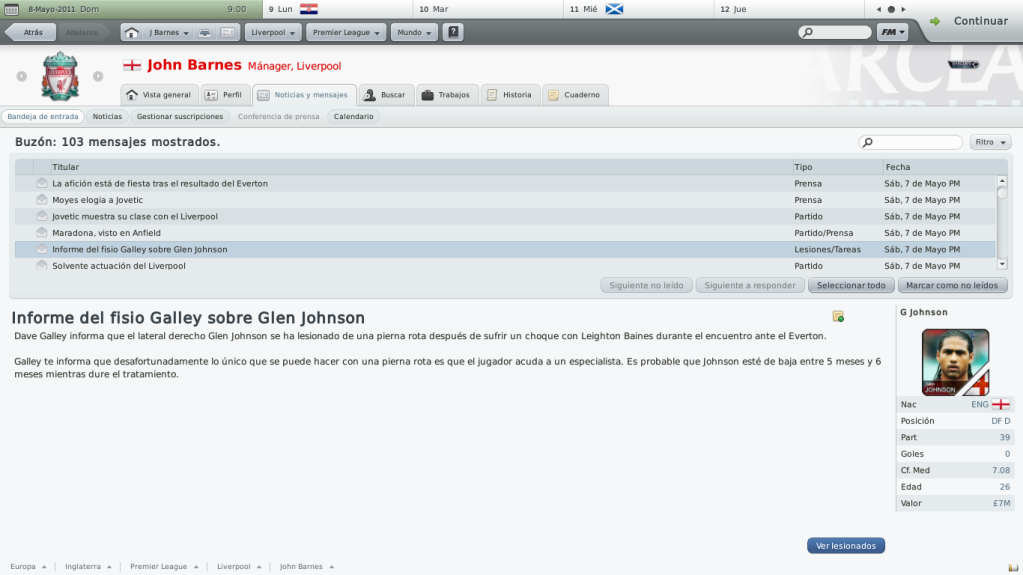Open the Gestionar suscripciones sub-tab
Viewport: 1023px width, 575px height.
179,116
